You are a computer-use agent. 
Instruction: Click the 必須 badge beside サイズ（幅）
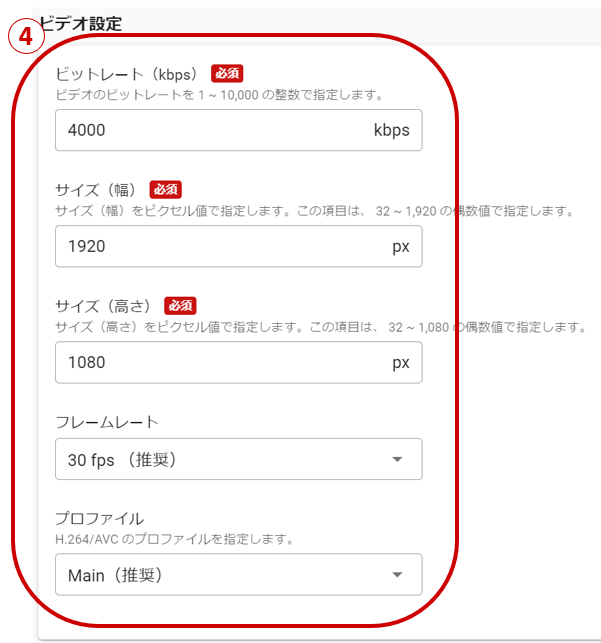tap(166, 189)
